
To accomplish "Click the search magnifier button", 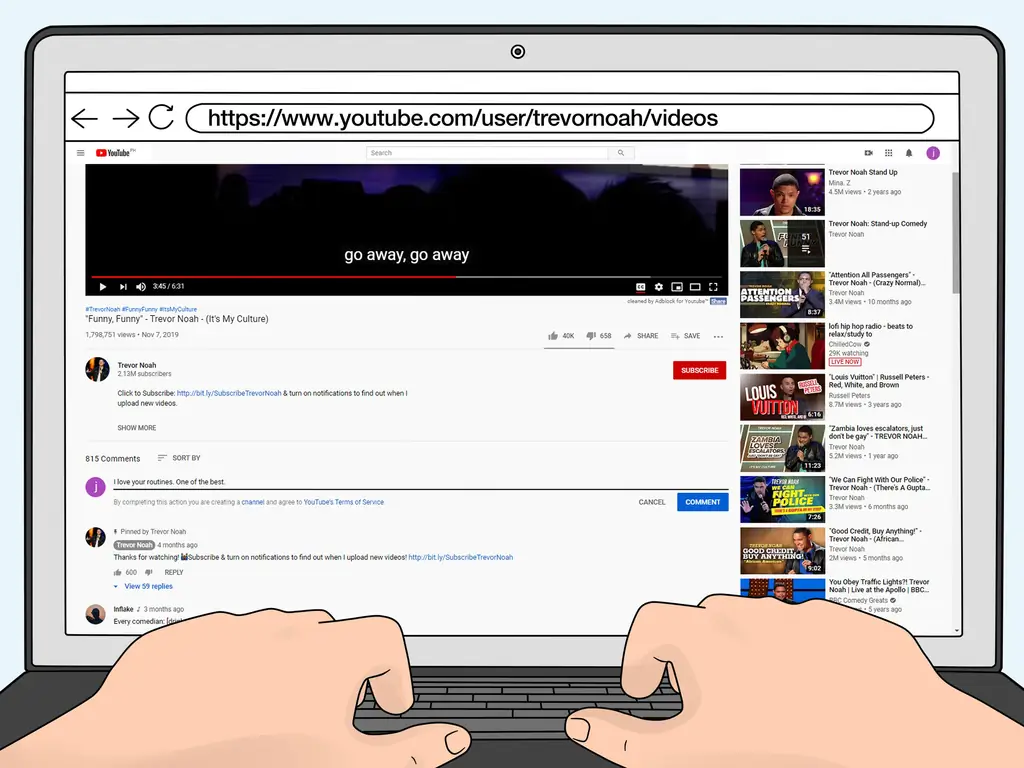I will (x=621, y=153).
